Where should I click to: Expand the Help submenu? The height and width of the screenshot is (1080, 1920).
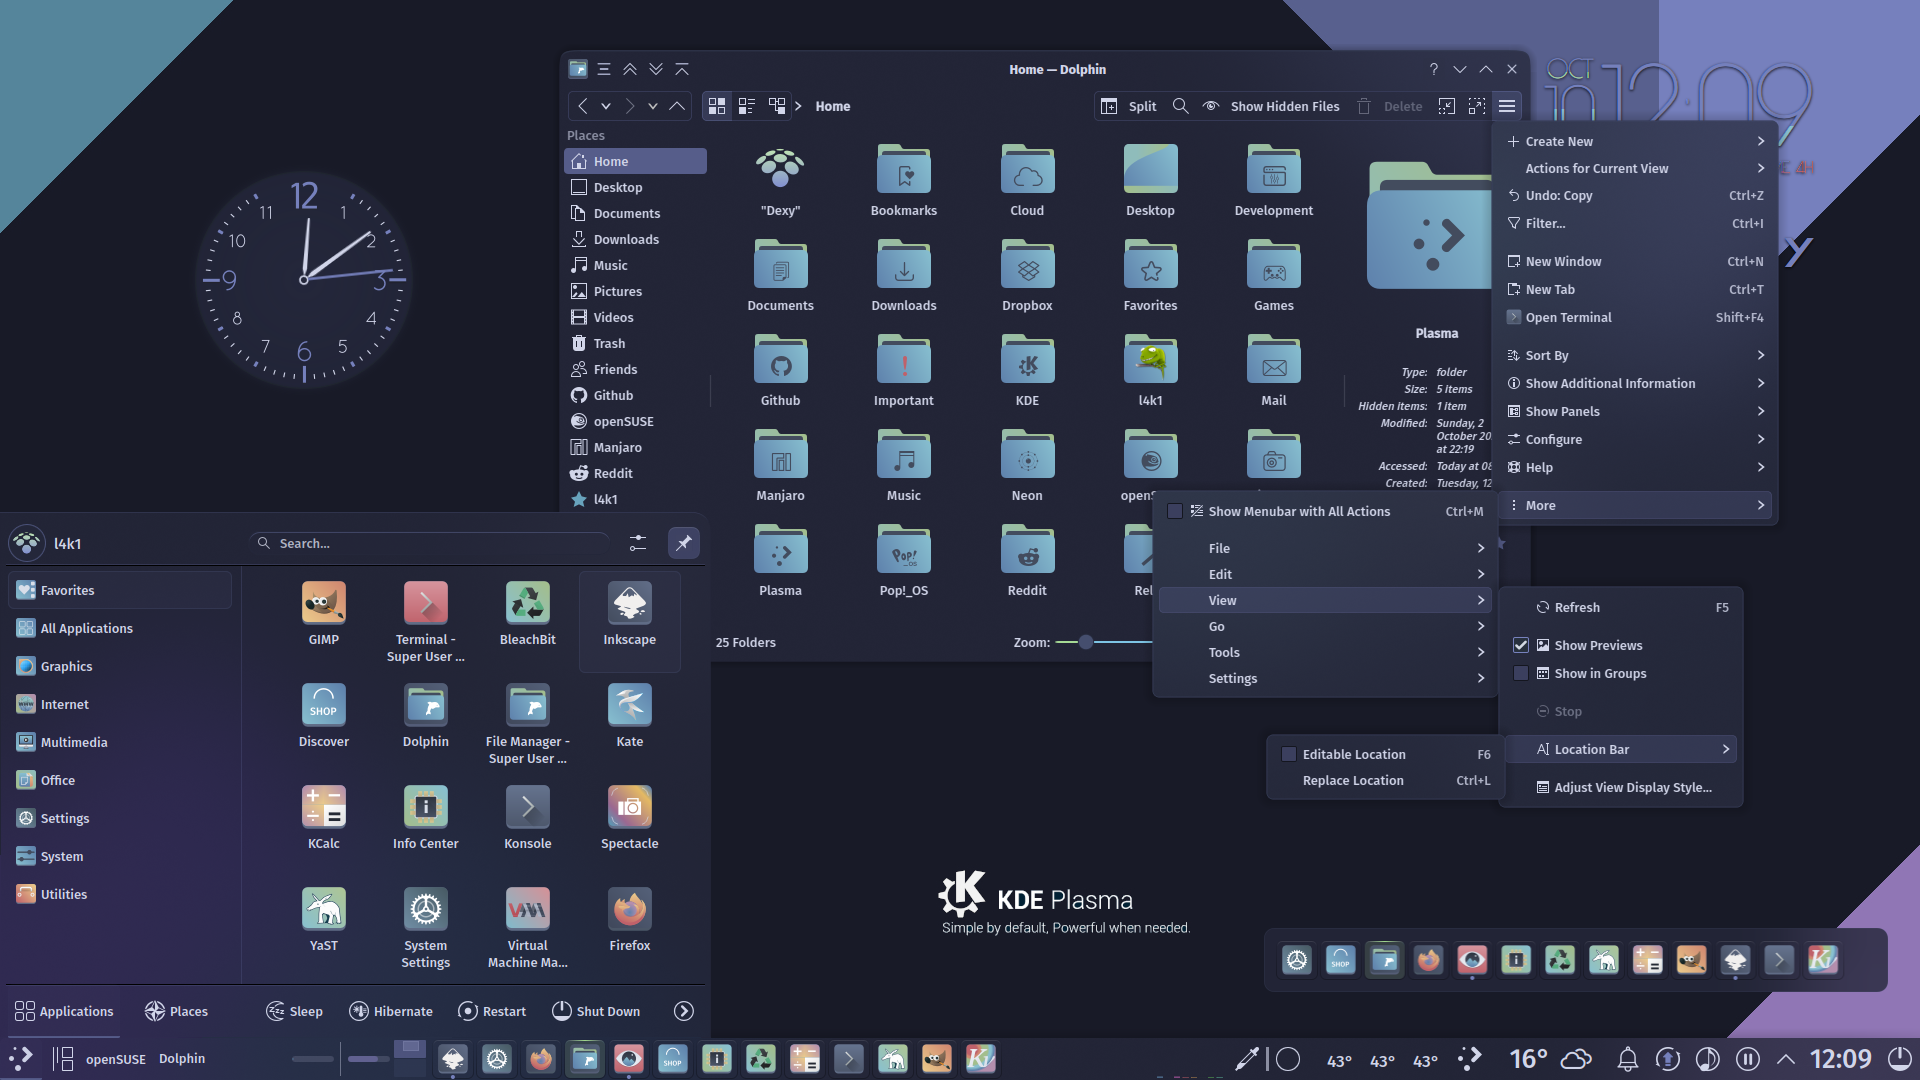coord(1636,467)
